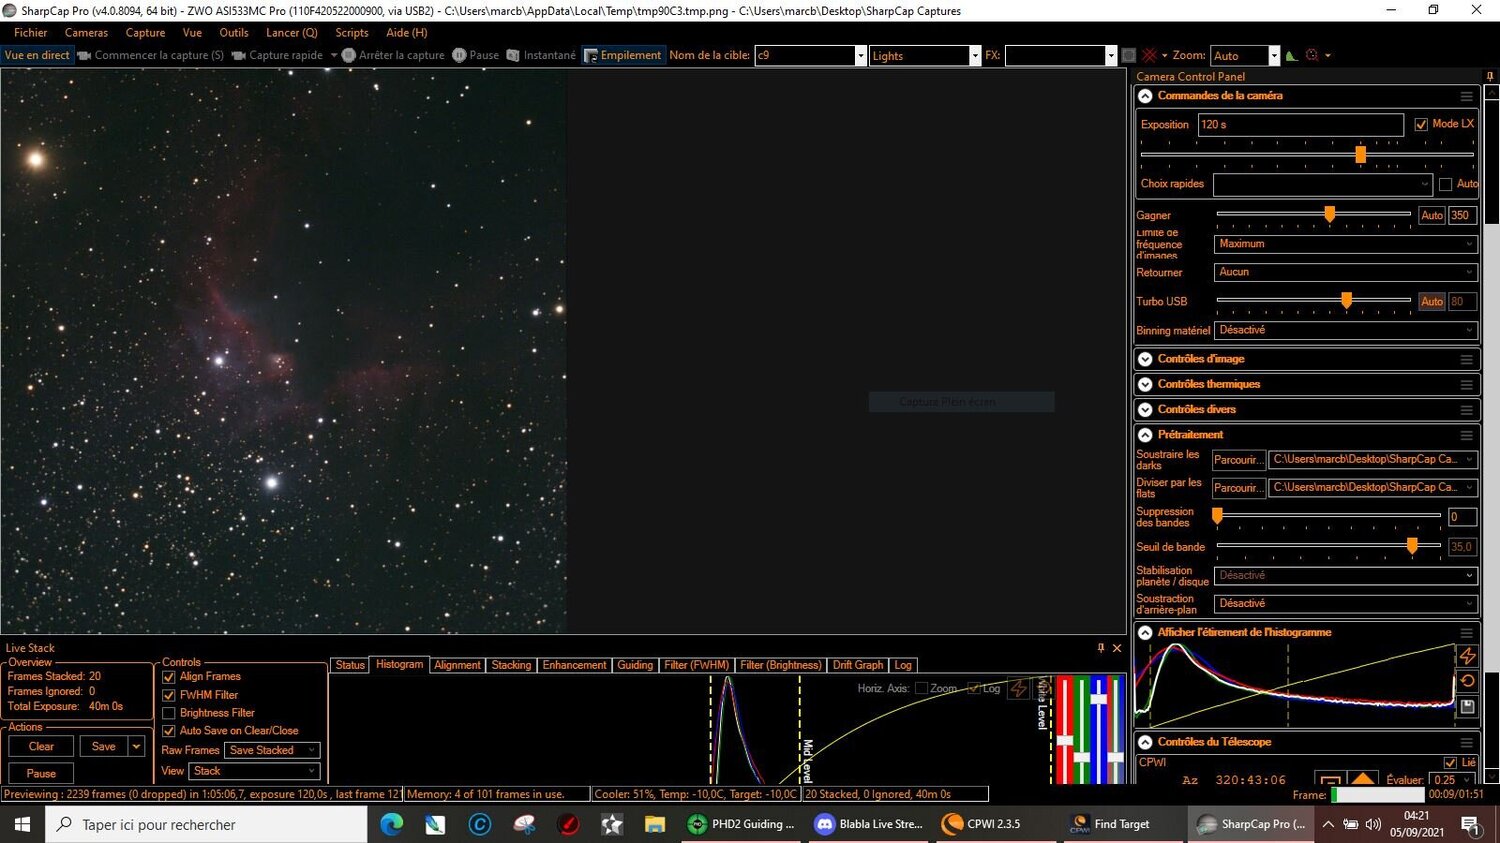
Task: Click the reset stretch circular arrow icon
Action: click(1467, 681)
